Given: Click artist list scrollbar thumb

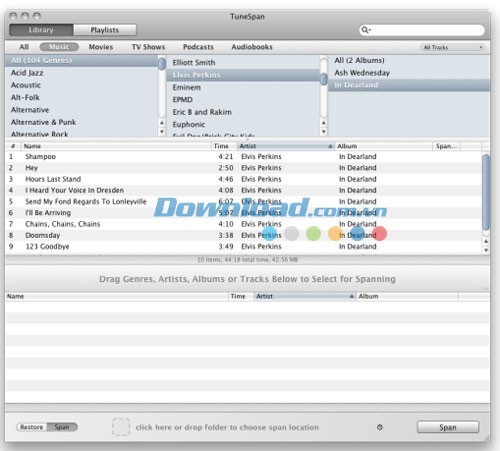Looking at the screenshot, I should coord(323,79).
